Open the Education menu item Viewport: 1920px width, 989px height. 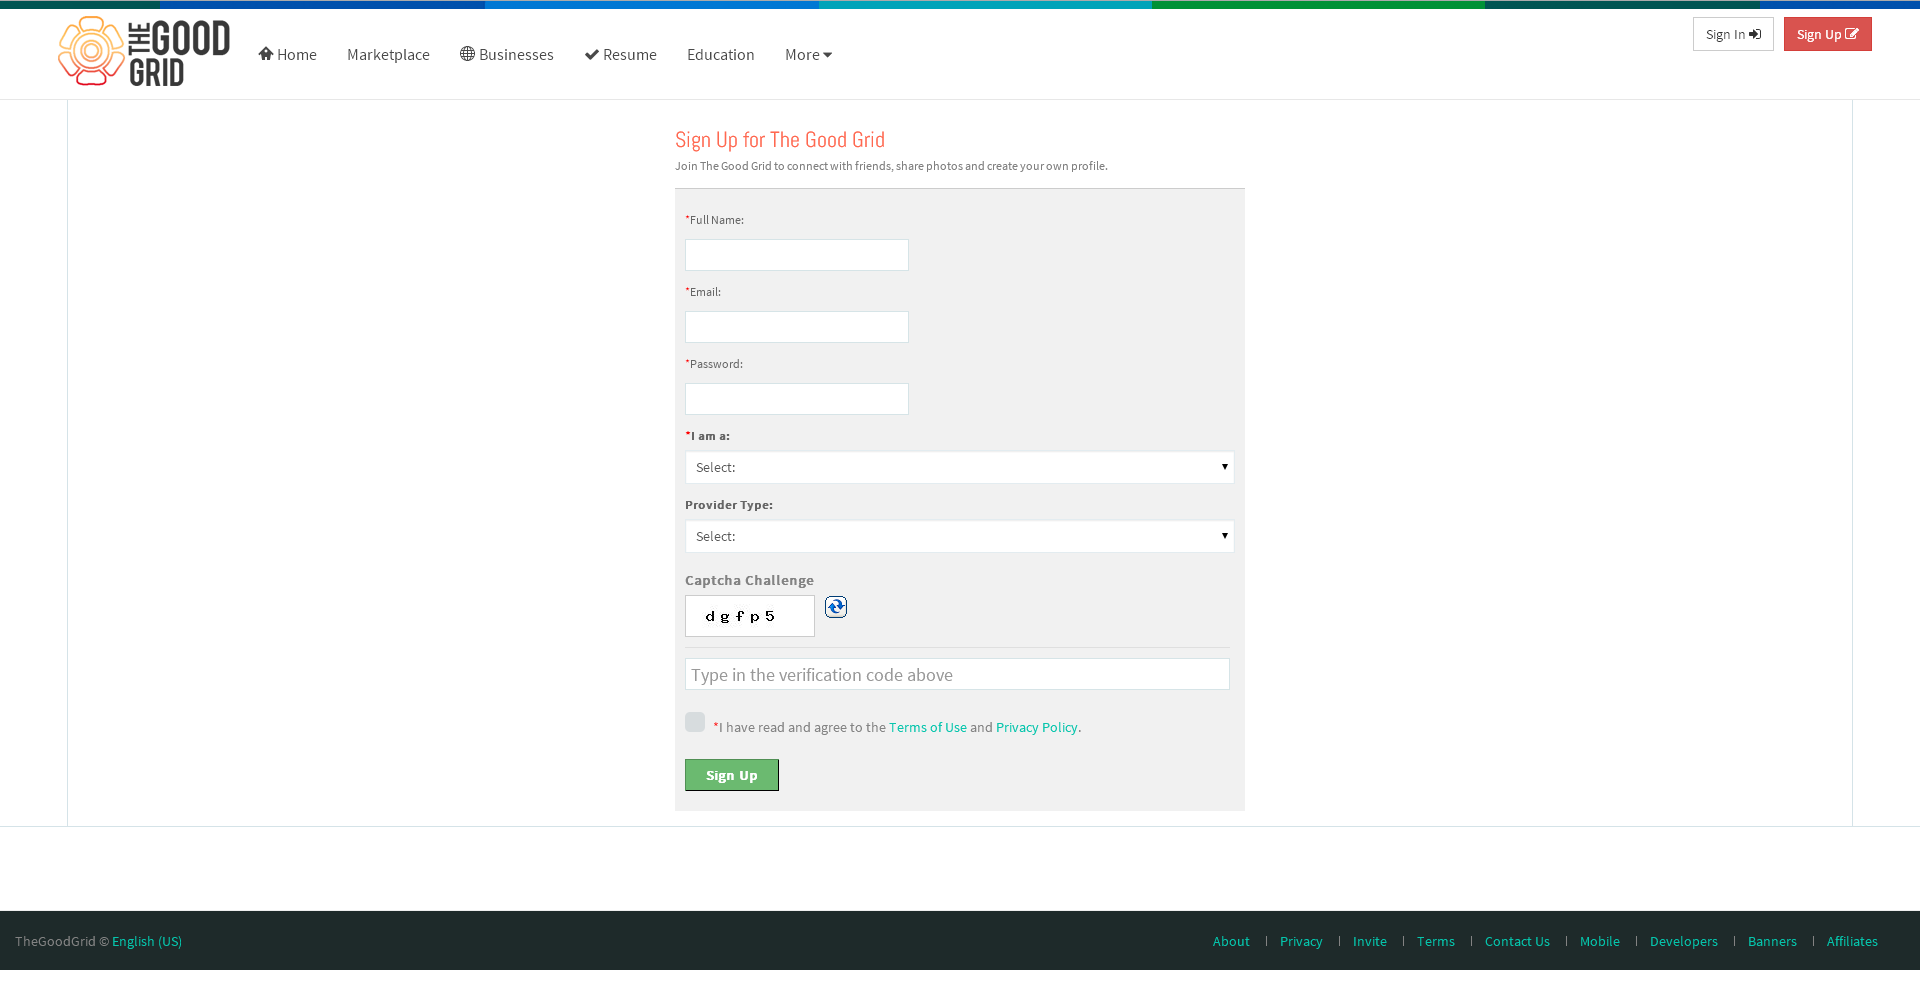pos(720,54)
